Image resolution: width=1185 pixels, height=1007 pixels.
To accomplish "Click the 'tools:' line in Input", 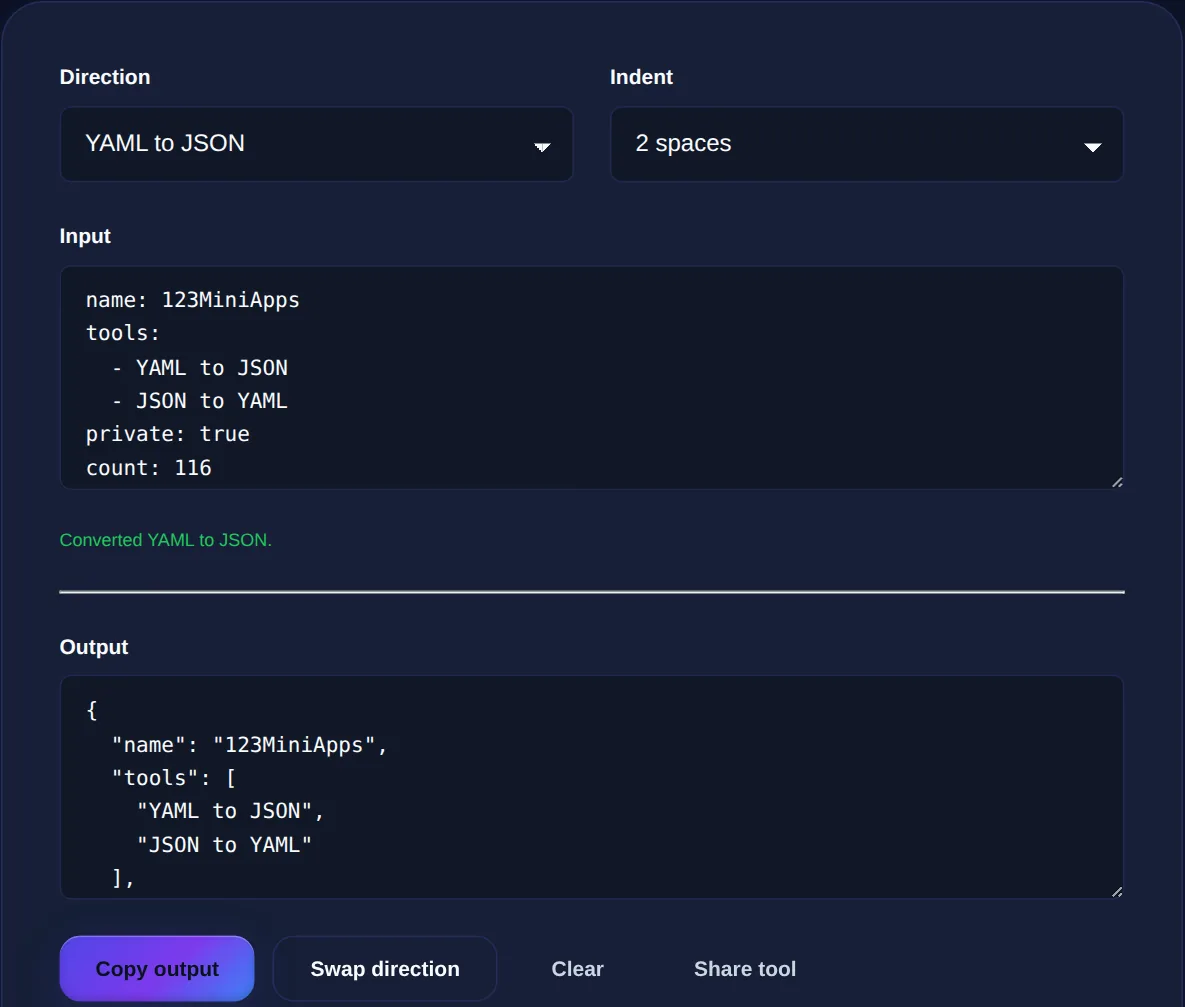I will pyautogui.click(x=122, y=333).
